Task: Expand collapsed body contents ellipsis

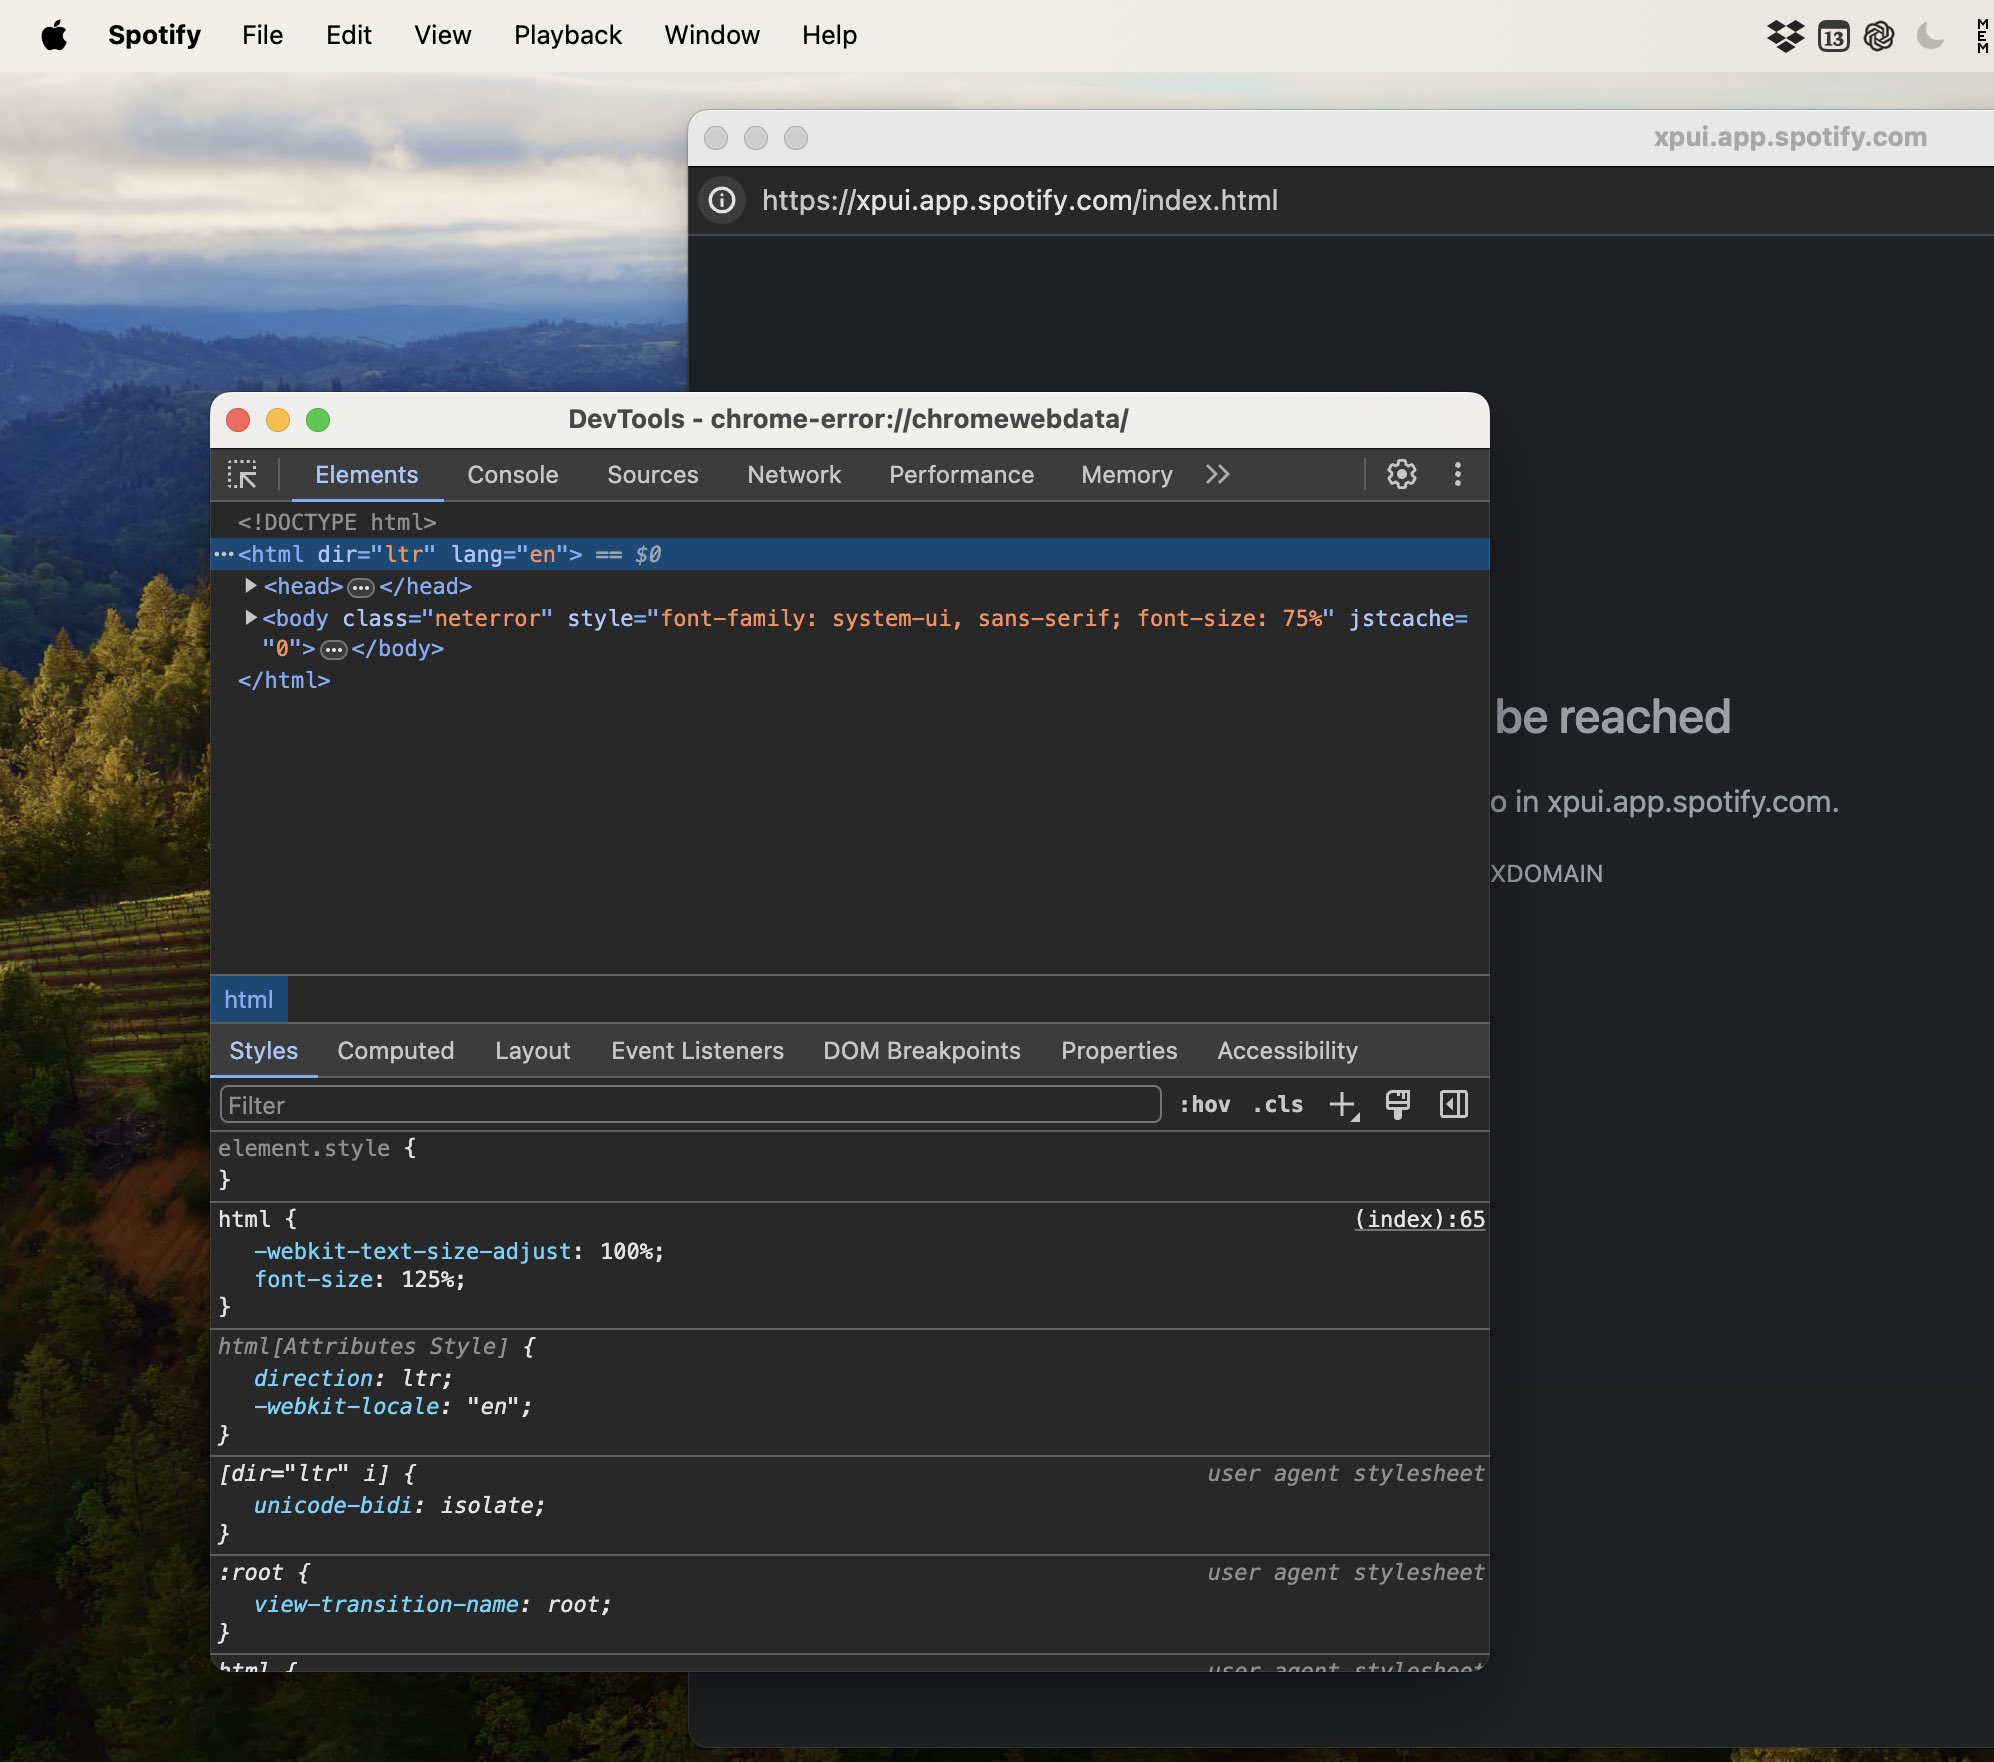Action: point(333,650)
